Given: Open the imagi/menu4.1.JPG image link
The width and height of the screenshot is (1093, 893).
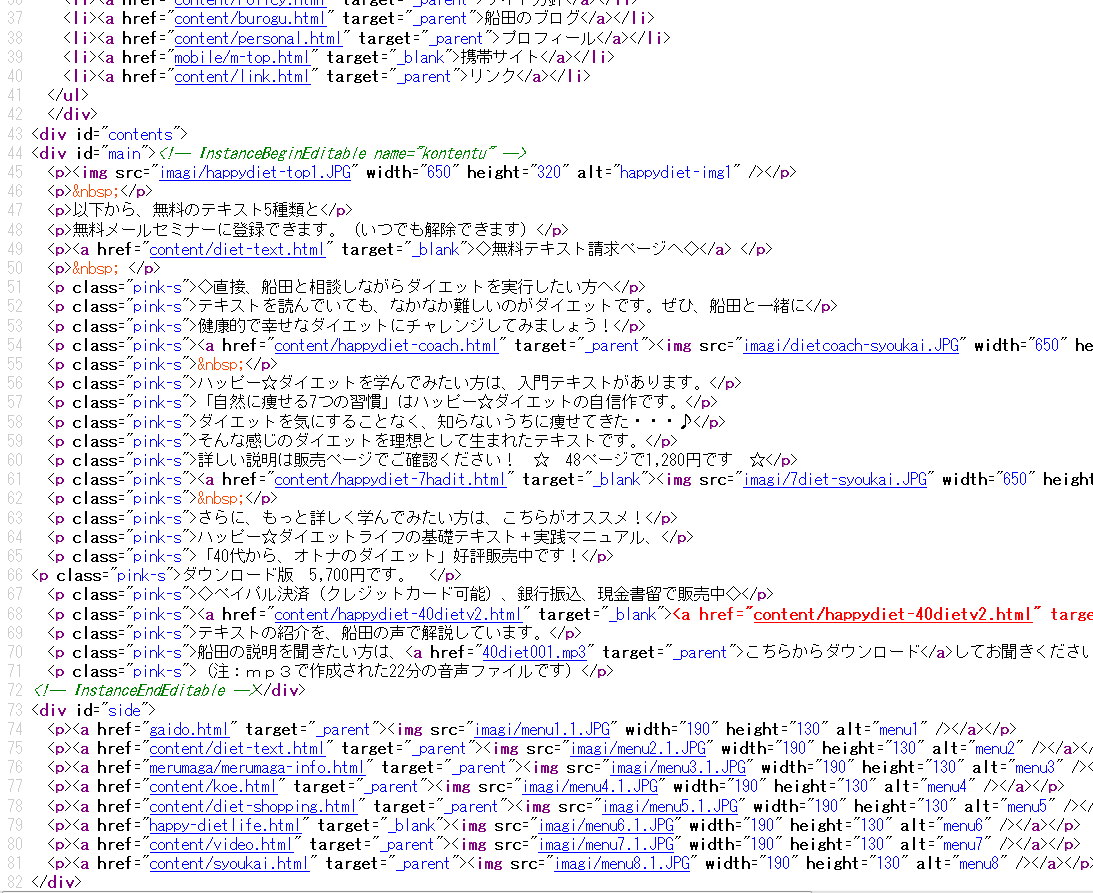Looking at the screenshot, I should point(590,786).
